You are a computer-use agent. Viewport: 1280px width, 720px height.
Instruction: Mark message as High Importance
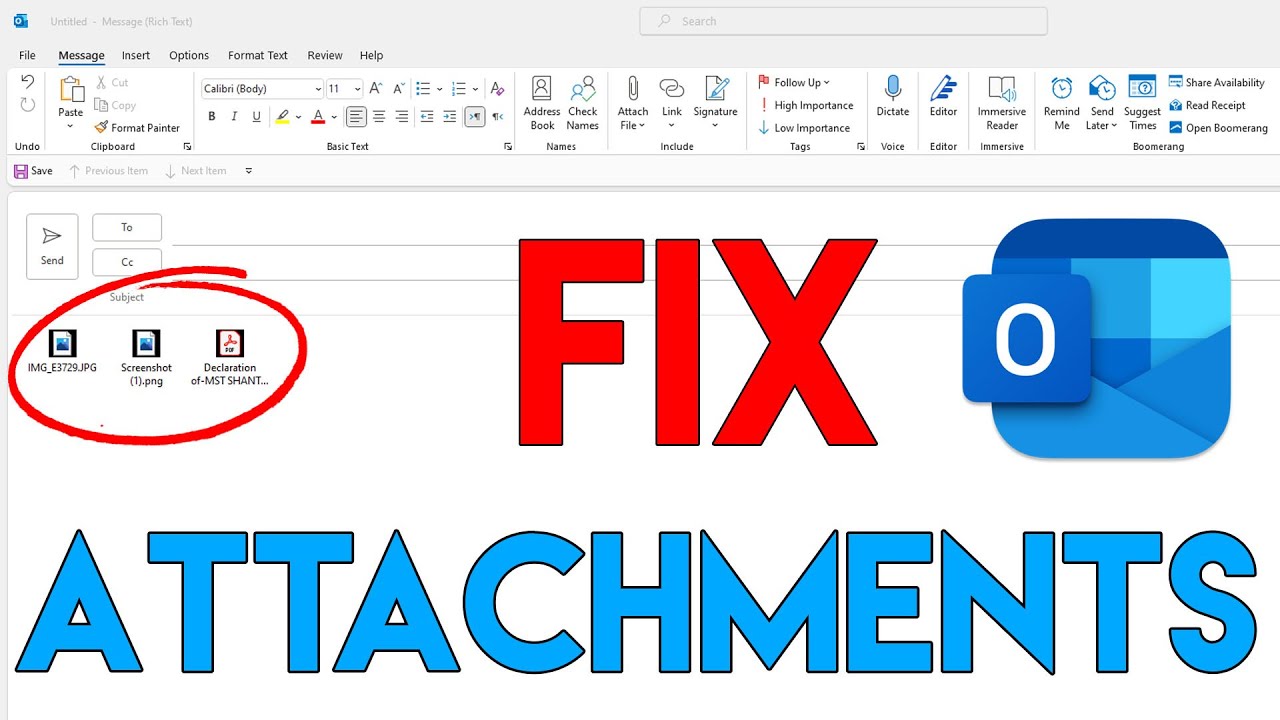point(805,105)
